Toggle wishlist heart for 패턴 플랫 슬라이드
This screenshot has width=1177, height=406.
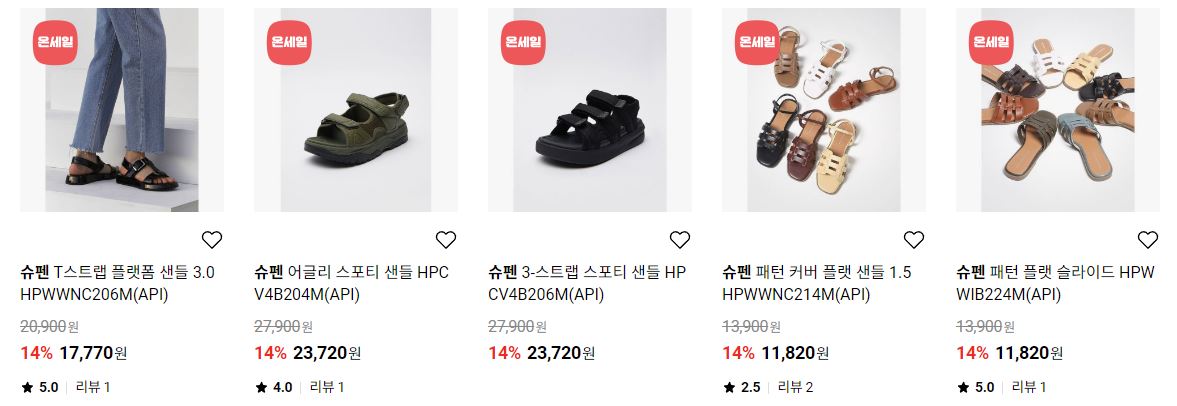point(1148,239)
